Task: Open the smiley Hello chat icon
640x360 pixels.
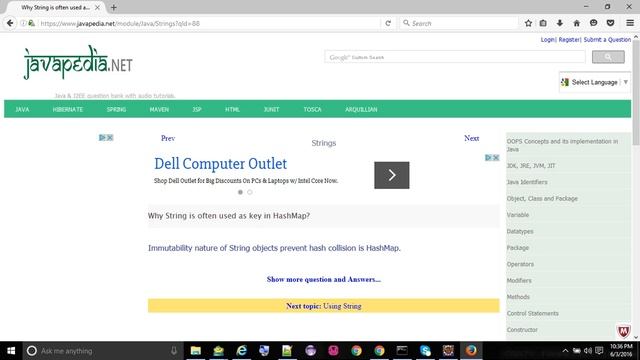Action: click(593, 23)
